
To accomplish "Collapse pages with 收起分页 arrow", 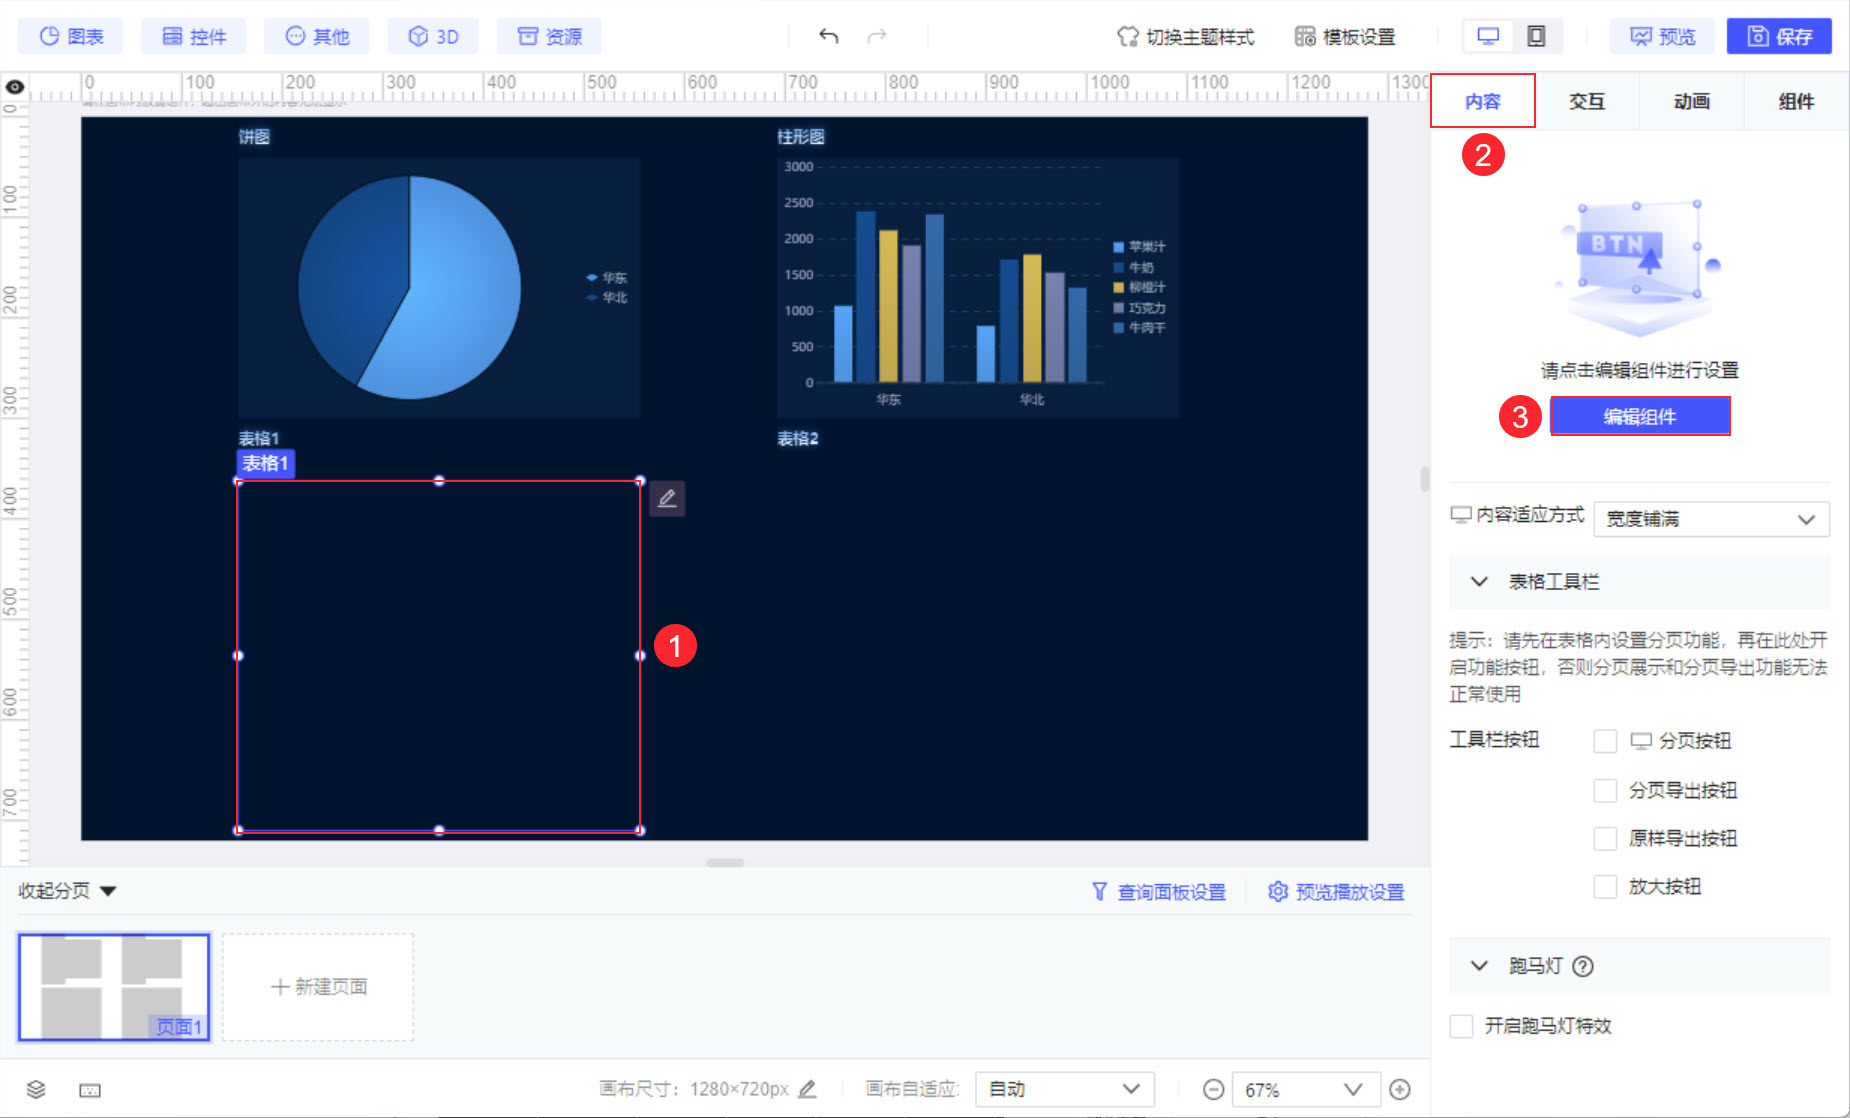I will (x=108, y=891).
